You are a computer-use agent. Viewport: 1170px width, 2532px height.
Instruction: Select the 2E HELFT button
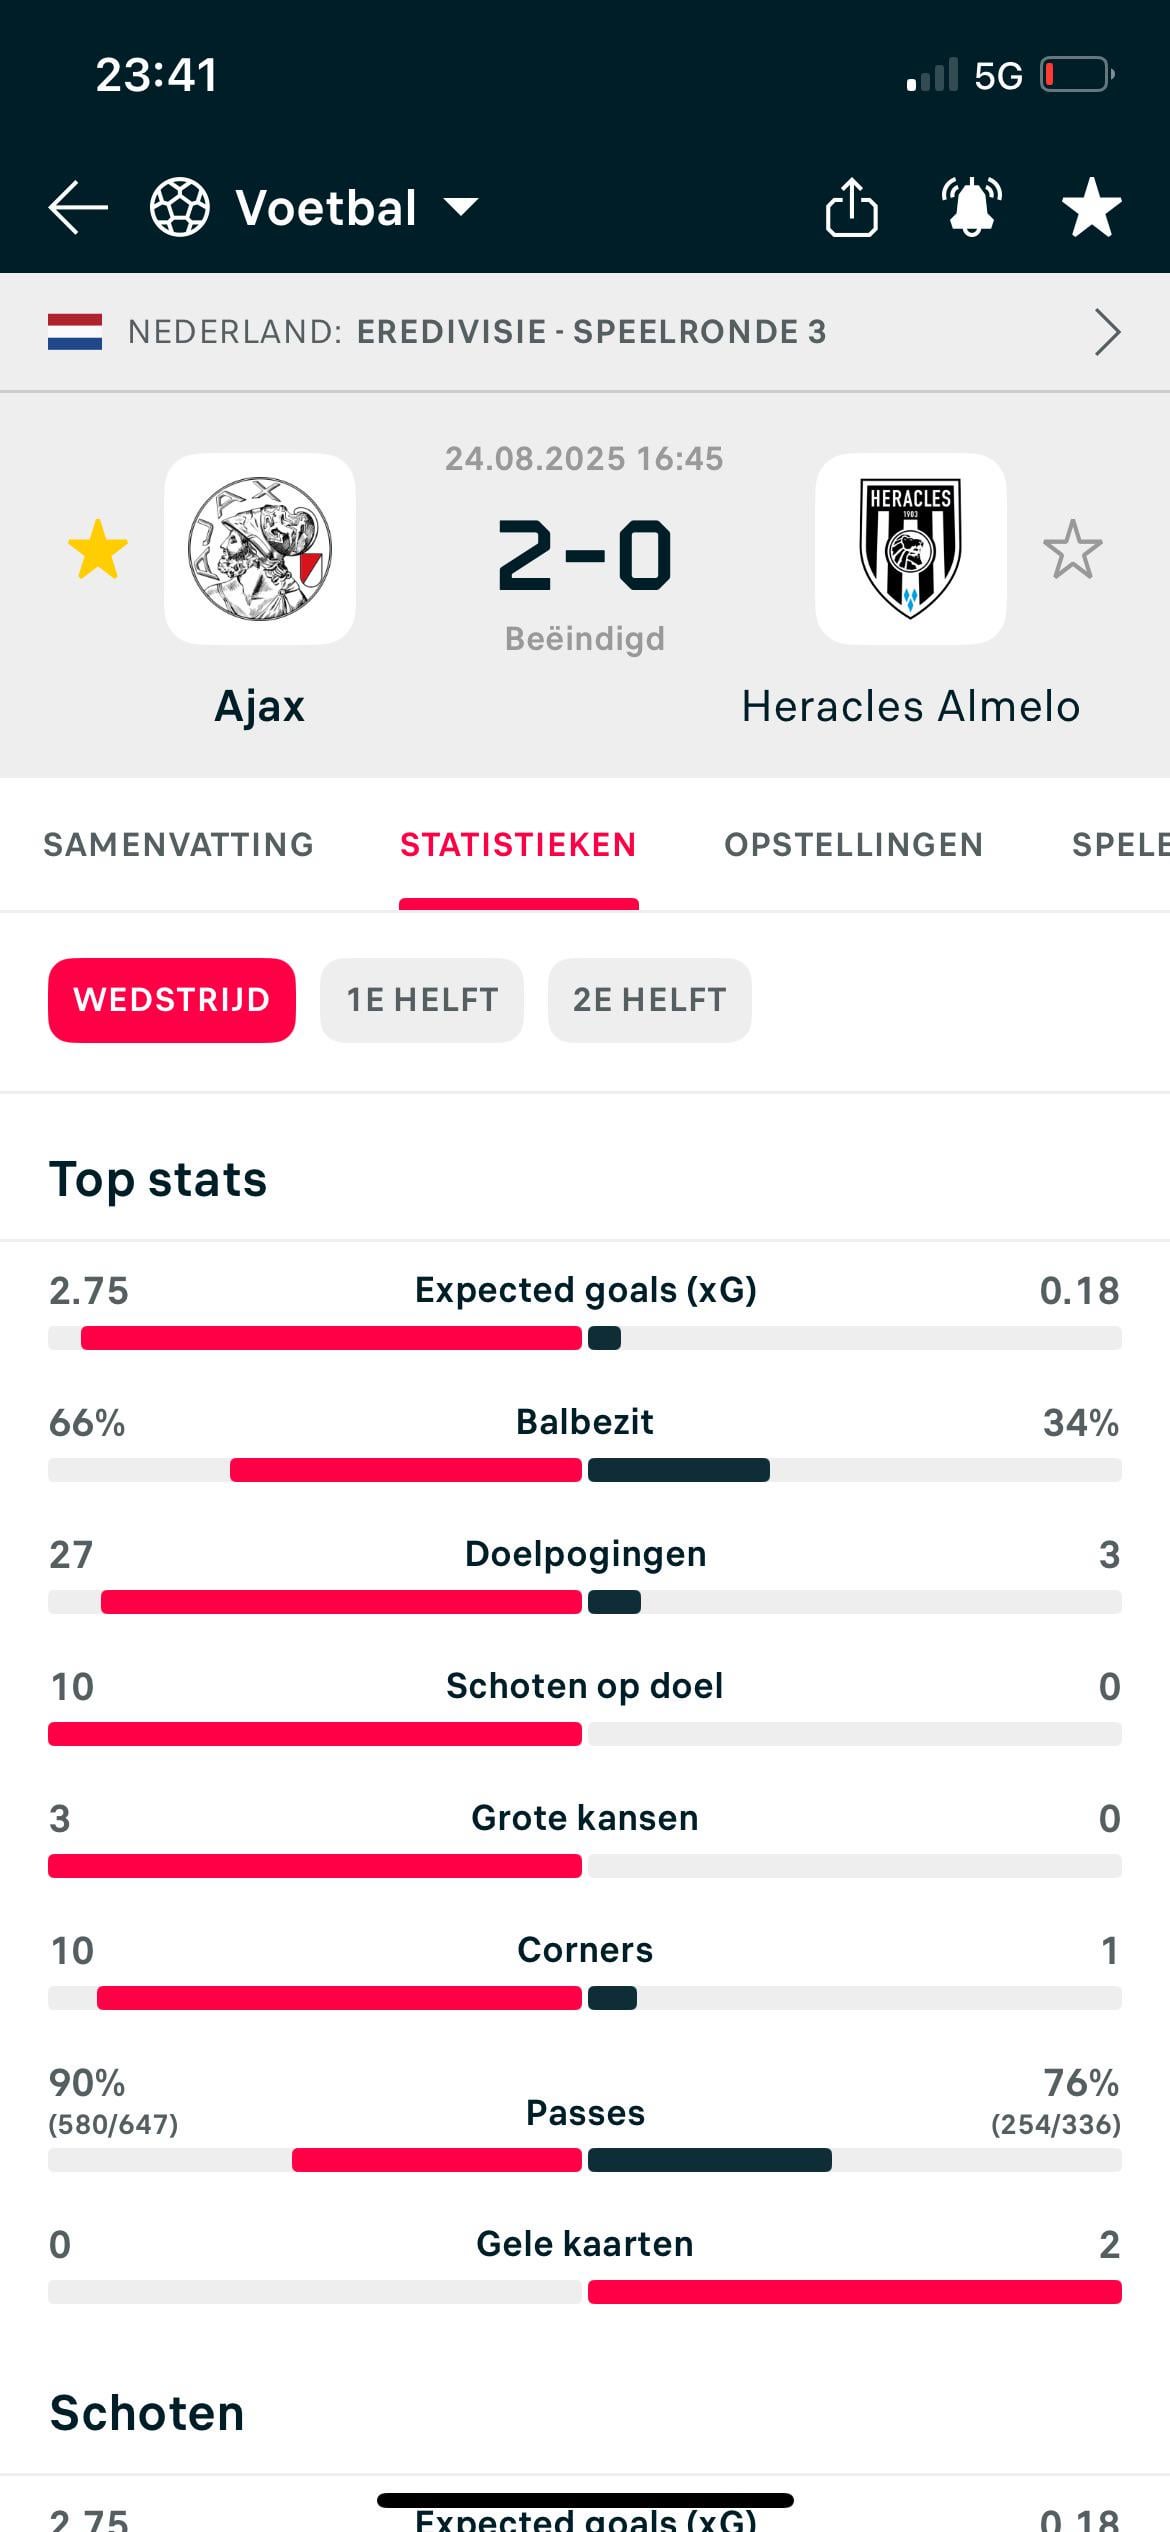point(649,1000)
